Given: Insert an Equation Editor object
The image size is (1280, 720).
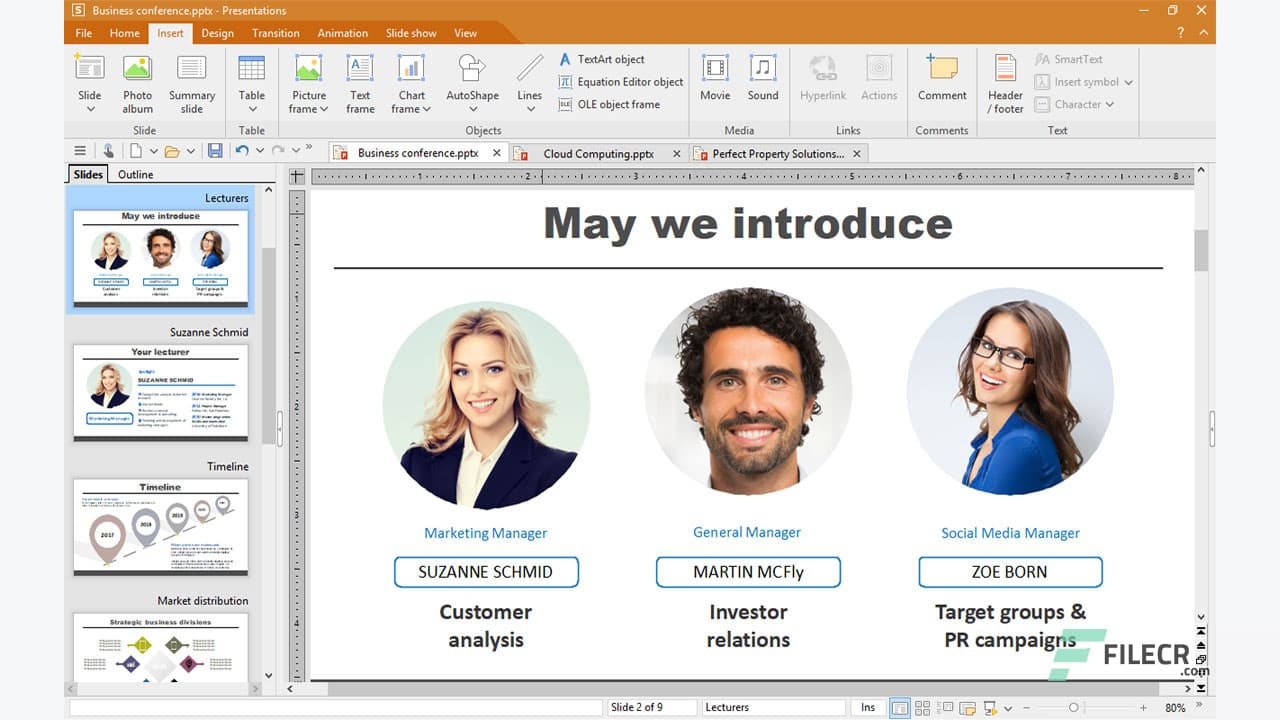Looking at the screenshot, I should pos(620,82).
